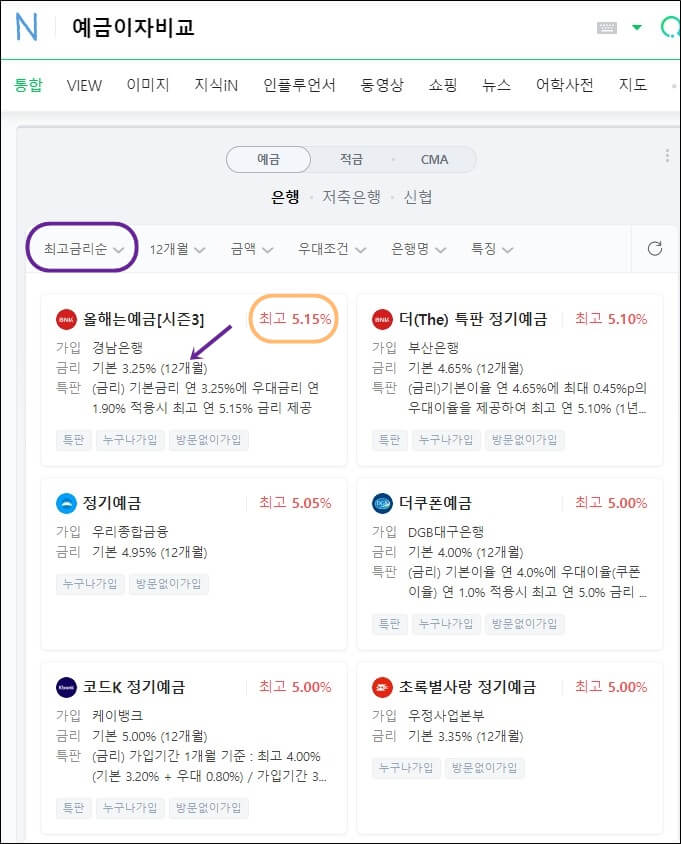The image size is (681, 844).
Task: Open the 최고금리순 sorting dropdown
Action: [x=81, y=247]
